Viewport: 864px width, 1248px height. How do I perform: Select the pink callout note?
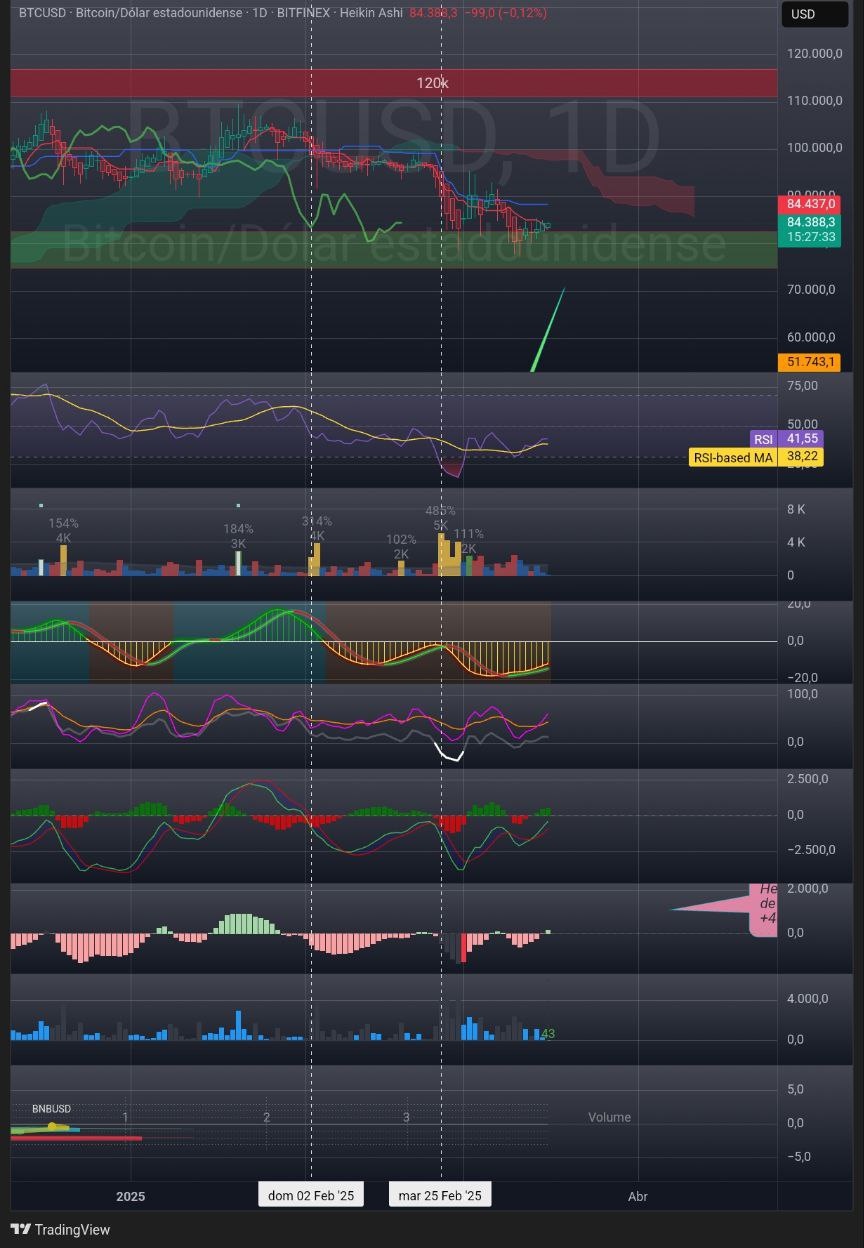tap(762, 909)
